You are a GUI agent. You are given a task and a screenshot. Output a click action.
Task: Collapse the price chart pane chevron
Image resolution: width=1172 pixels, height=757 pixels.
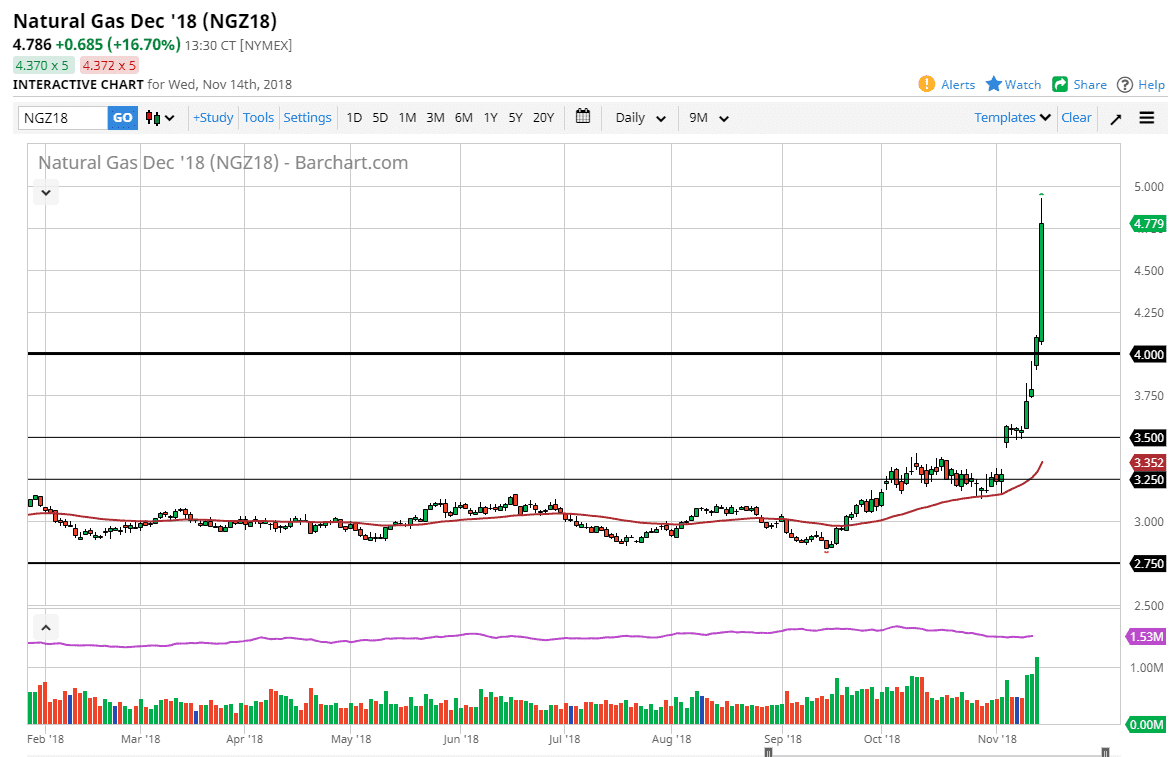click(x=46, y=193)
